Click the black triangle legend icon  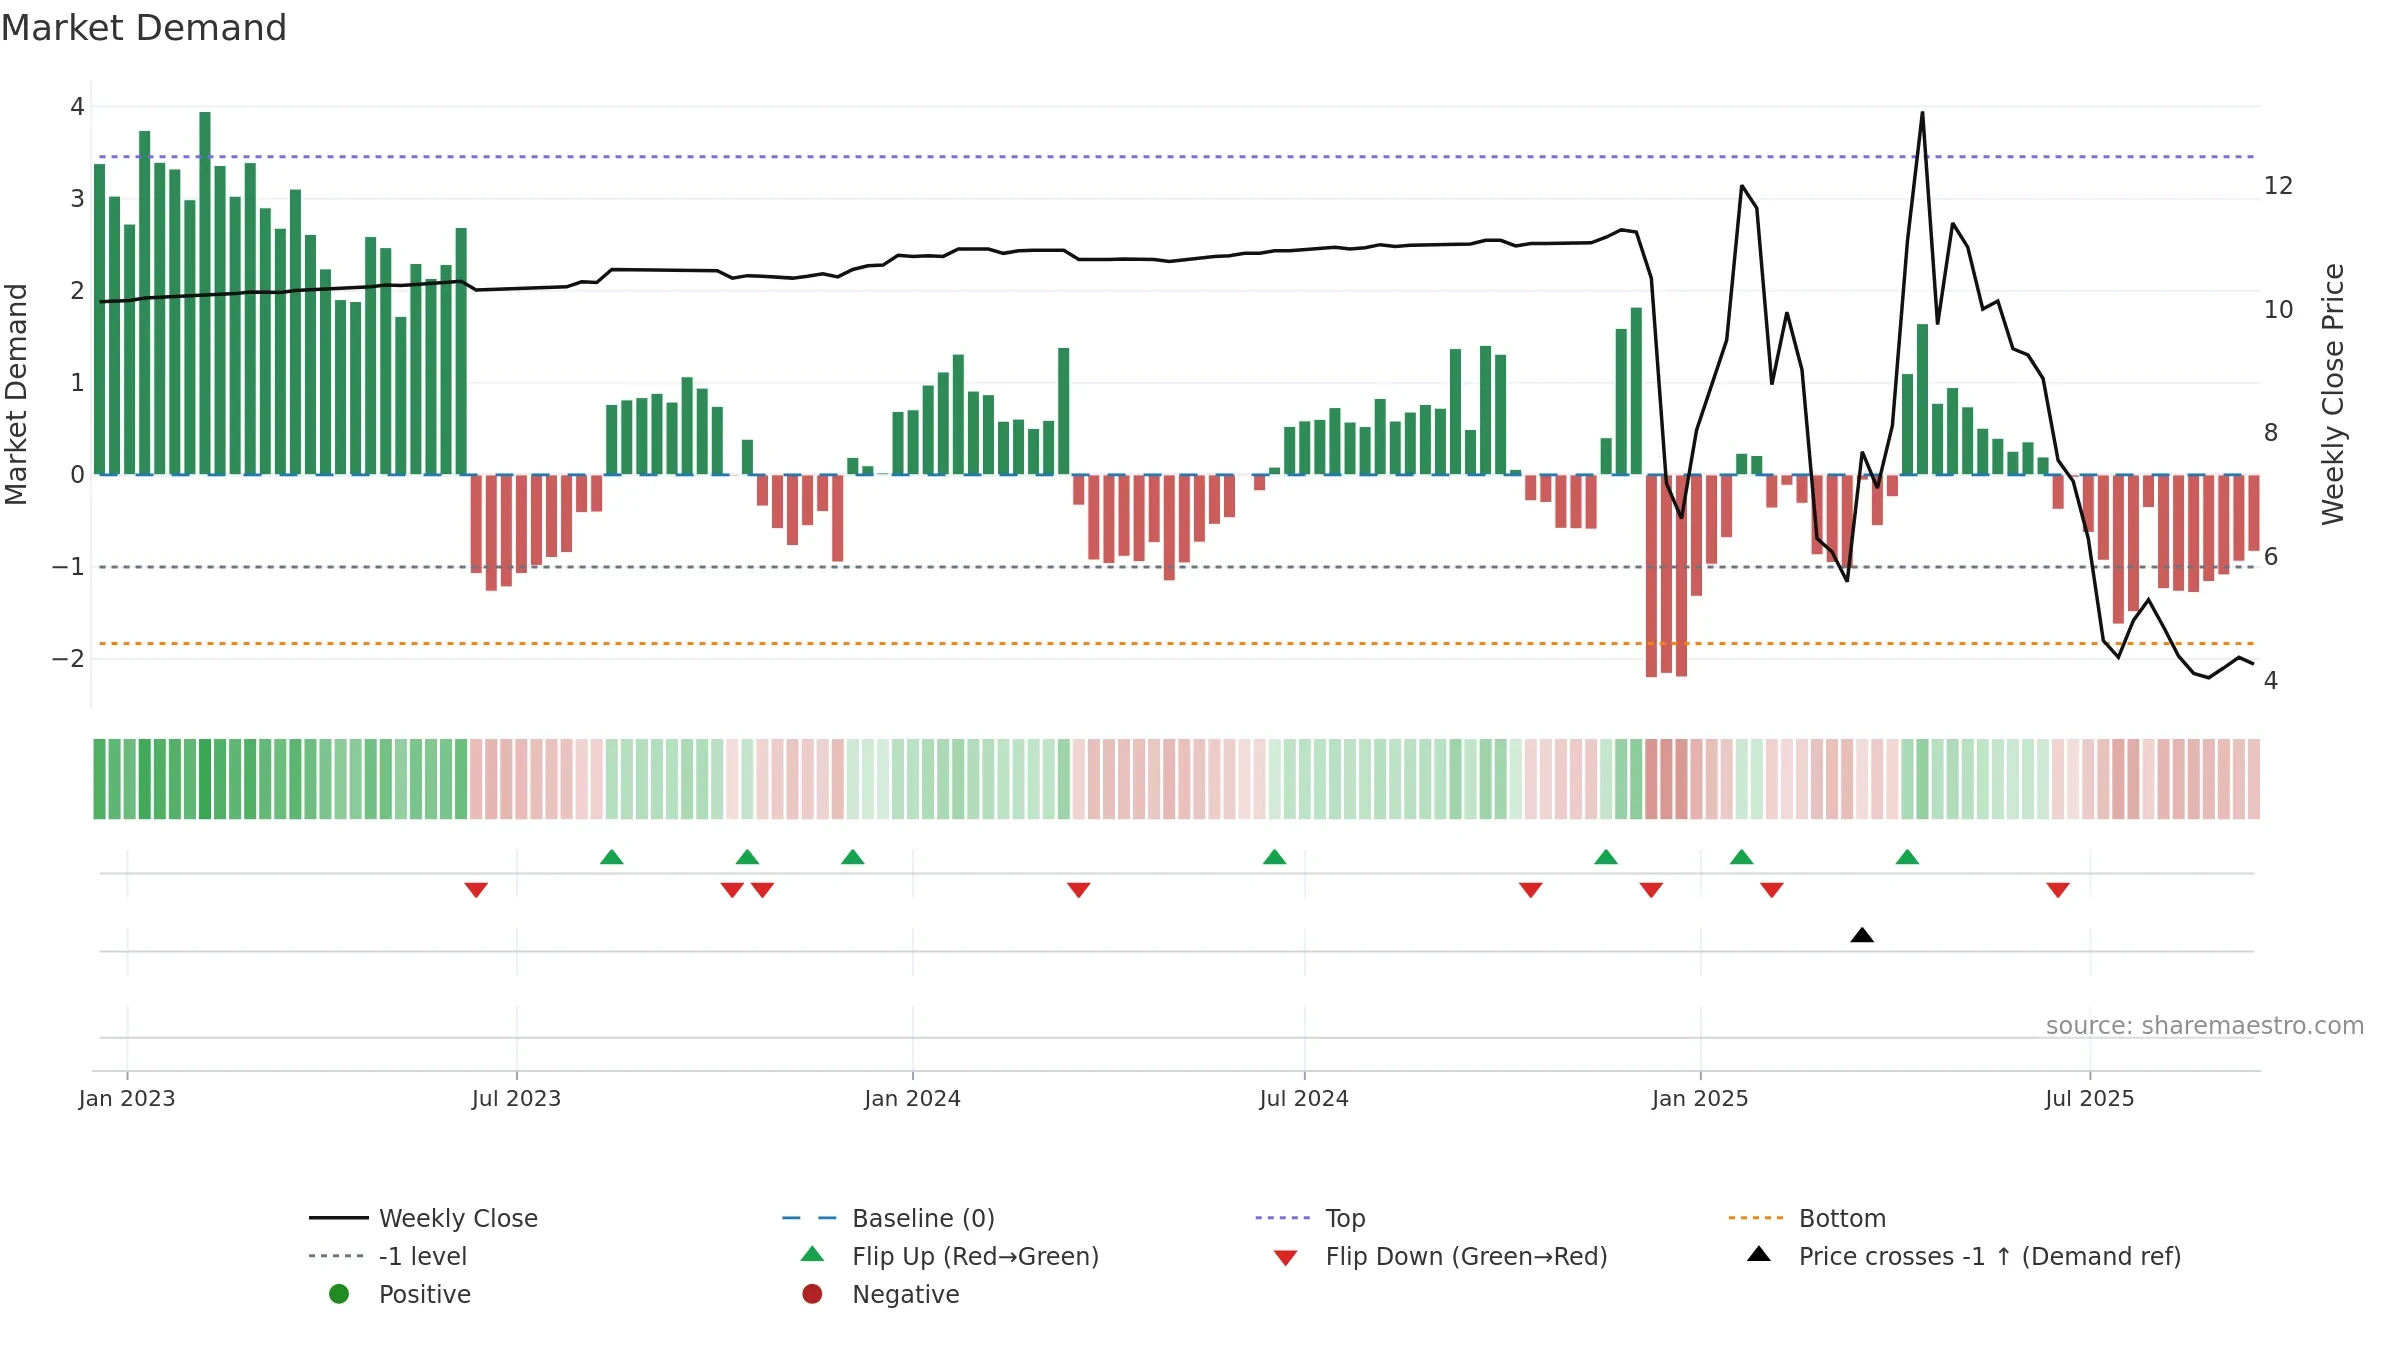click(x=1759, y=1254)
